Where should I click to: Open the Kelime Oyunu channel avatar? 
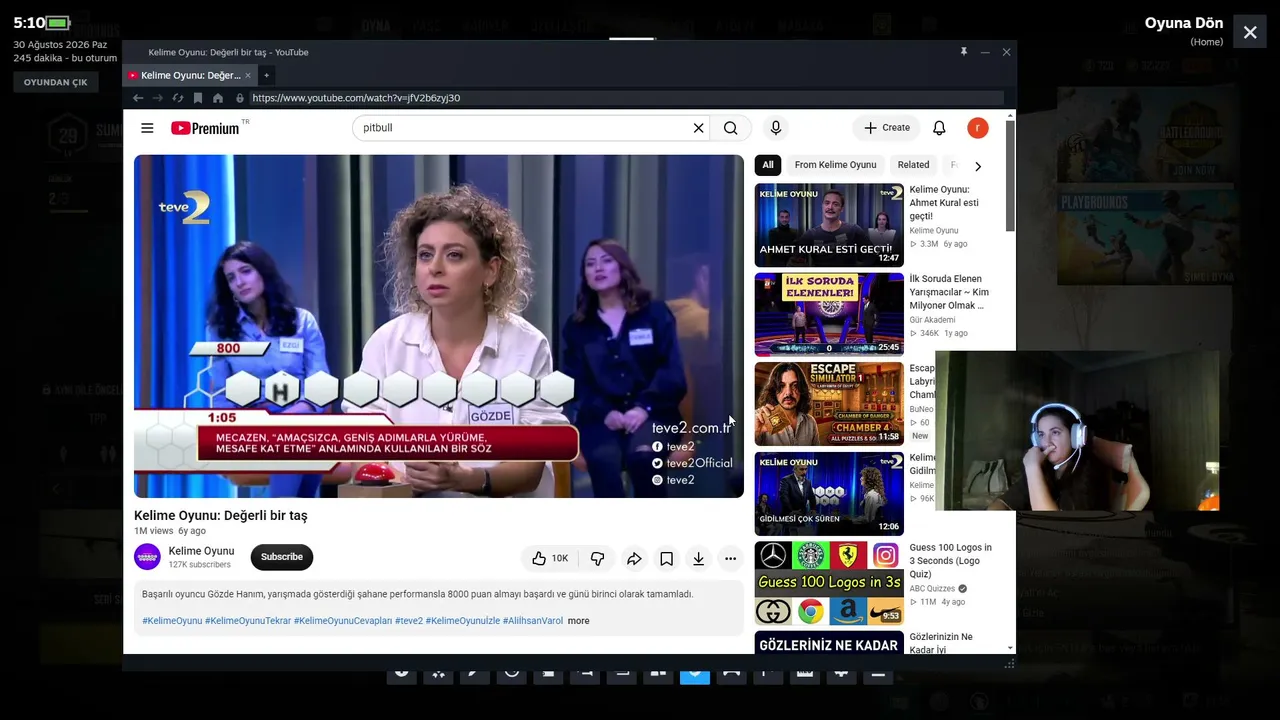click(x=147, y=557)
